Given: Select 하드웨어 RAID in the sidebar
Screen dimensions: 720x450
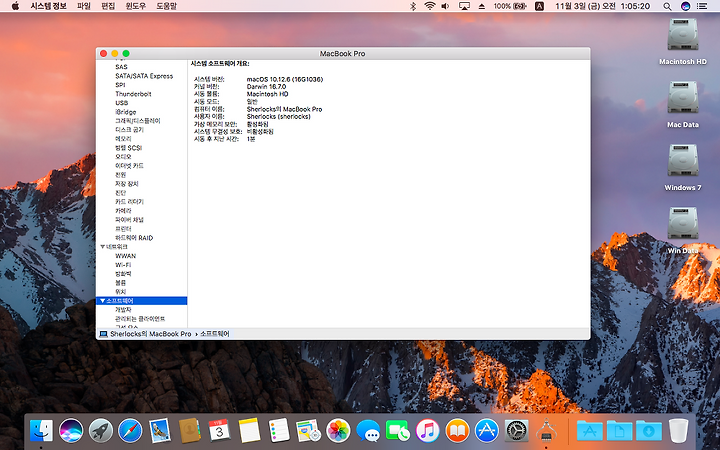Looking at the screenshot, I should tap(134, 238).
